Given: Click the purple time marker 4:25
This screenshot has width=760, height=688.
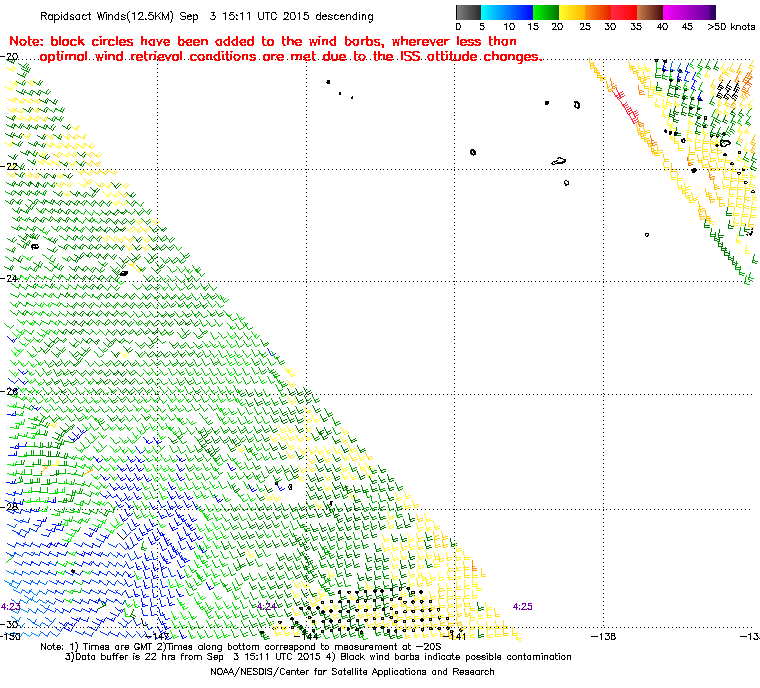Looking at the screenshot, I should coord(522,607).
